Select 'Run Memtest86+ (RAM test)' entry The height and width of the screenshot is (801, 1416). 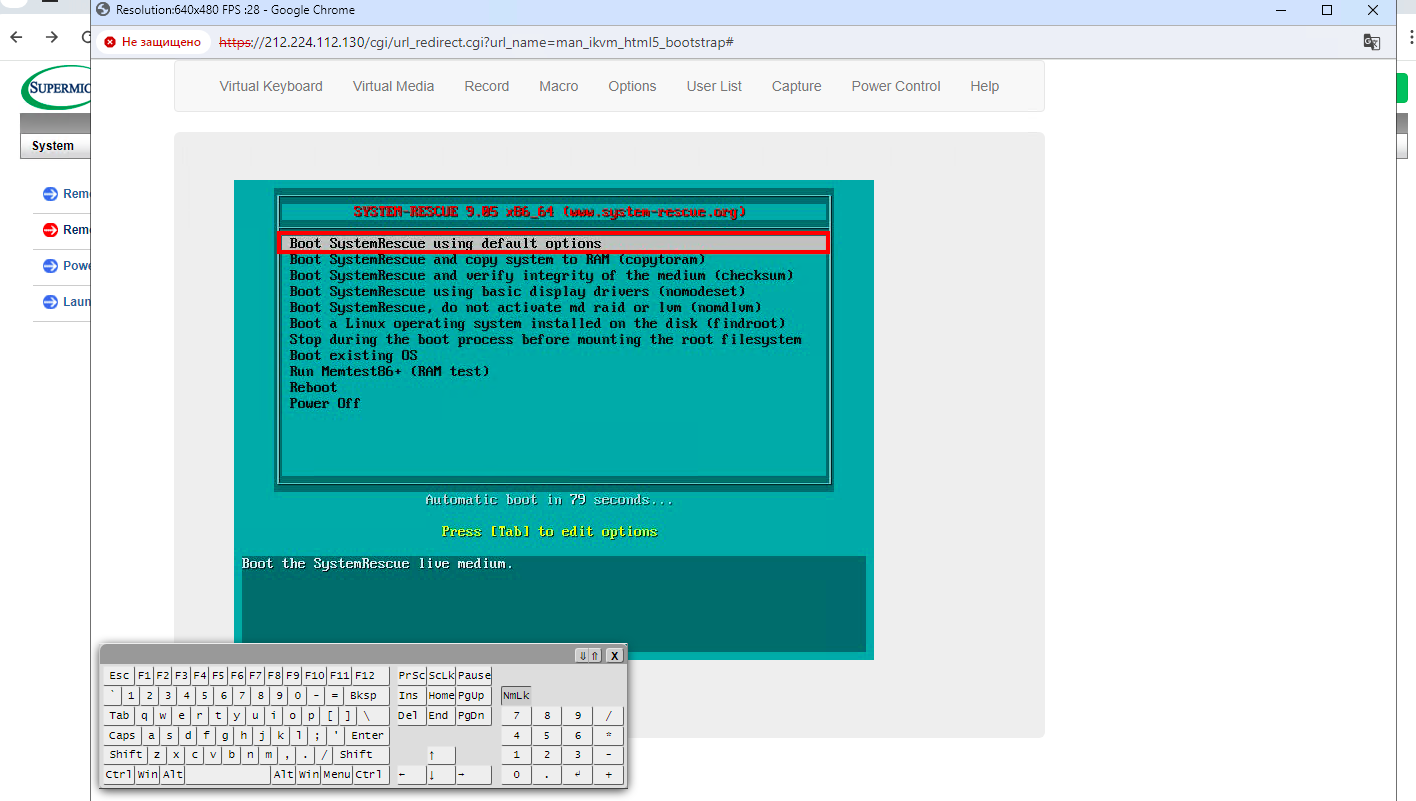click(389, 371)
